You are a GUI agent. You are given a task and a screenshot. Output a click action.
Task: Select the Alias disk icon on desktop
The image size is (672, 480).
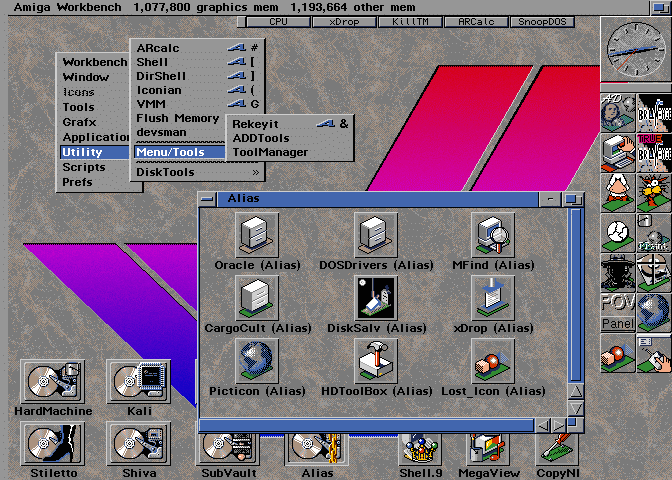pos(317,449)
